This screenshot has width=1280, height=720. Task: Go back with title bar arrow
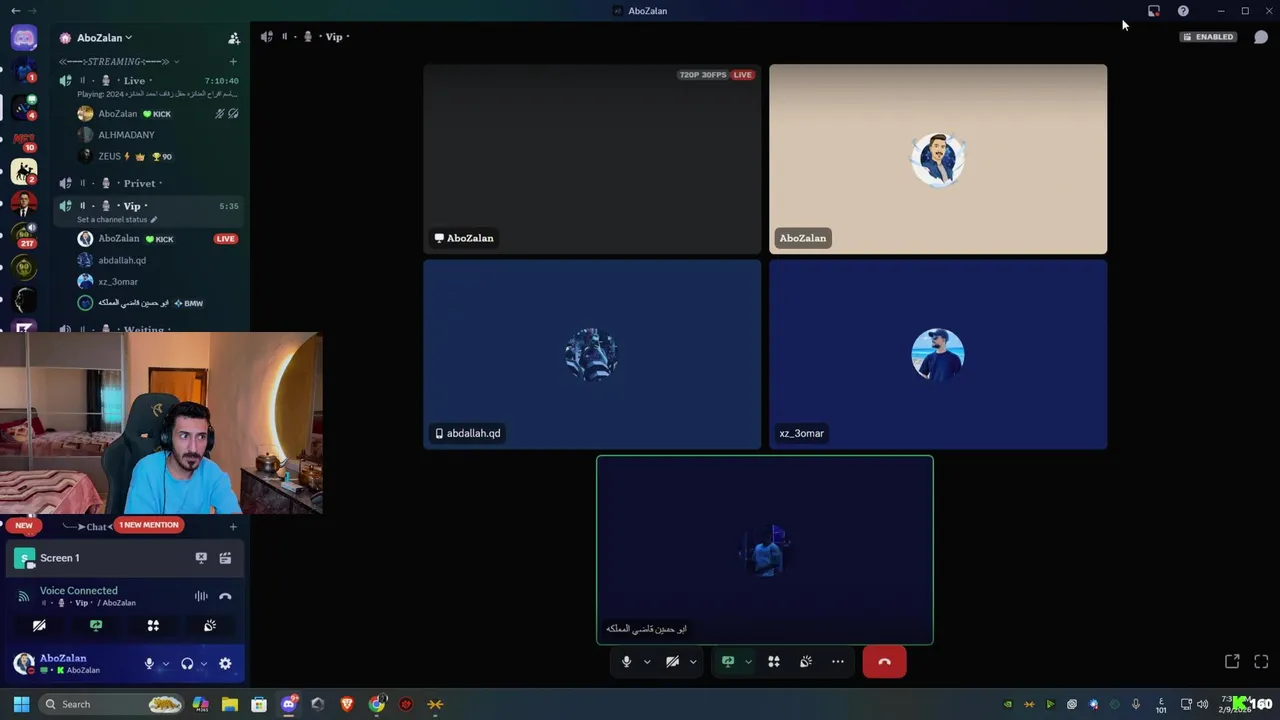15,10
